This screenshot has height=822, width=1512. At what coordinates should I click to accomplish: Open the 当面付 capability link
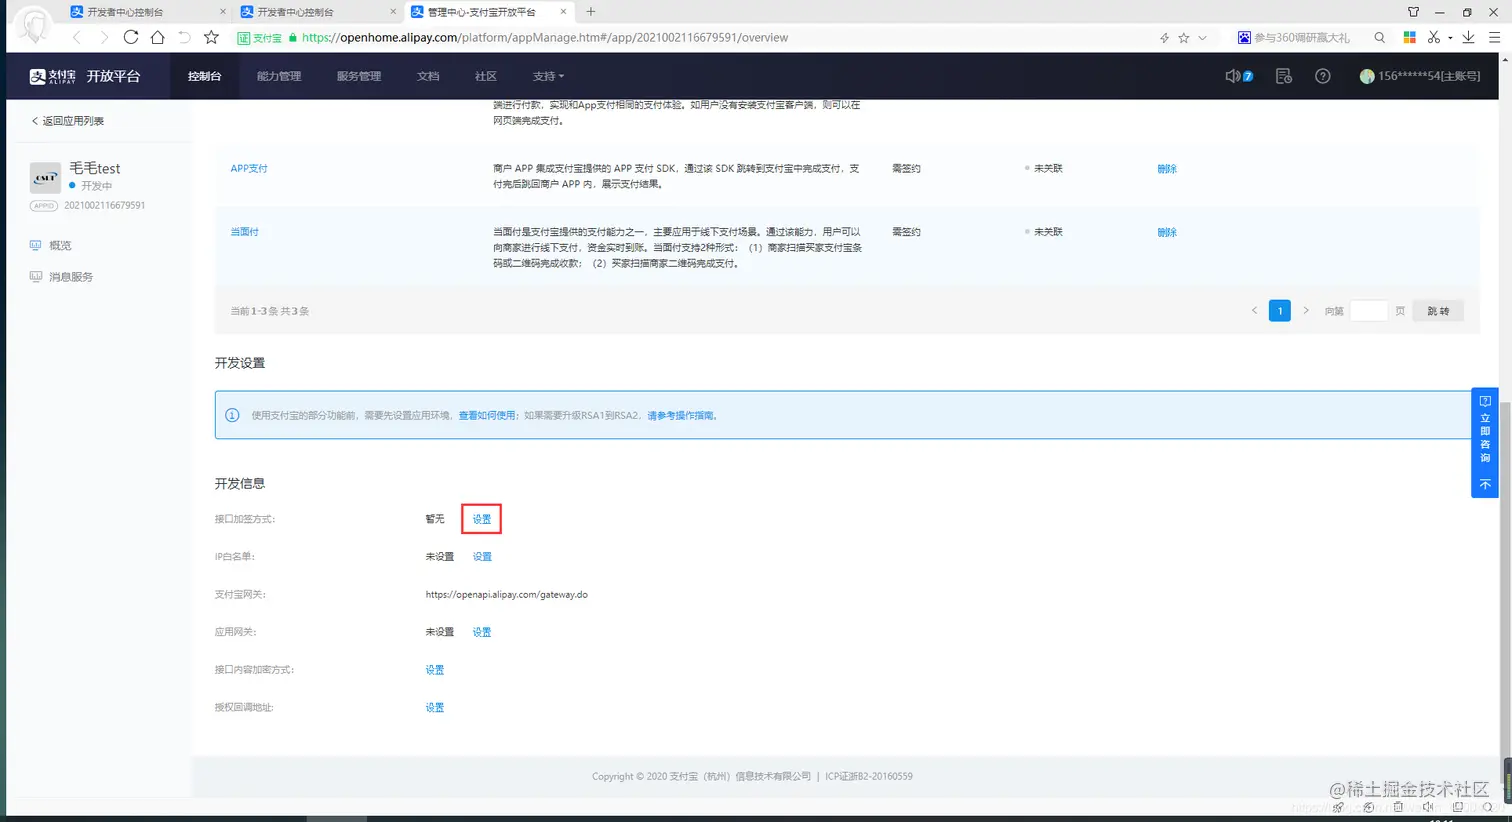point(244,232)
